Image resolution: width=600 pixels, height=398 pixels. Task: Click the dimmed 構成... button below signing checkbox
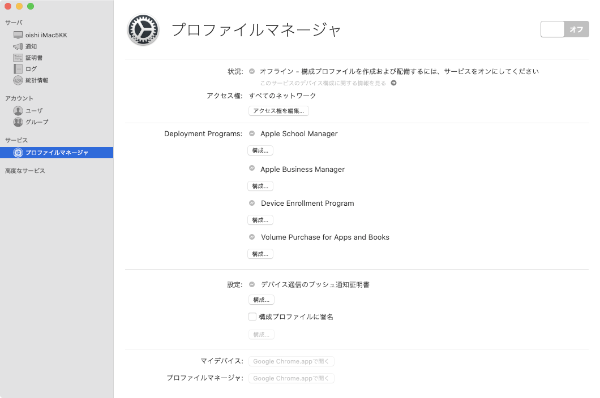(x=261, y=334)
